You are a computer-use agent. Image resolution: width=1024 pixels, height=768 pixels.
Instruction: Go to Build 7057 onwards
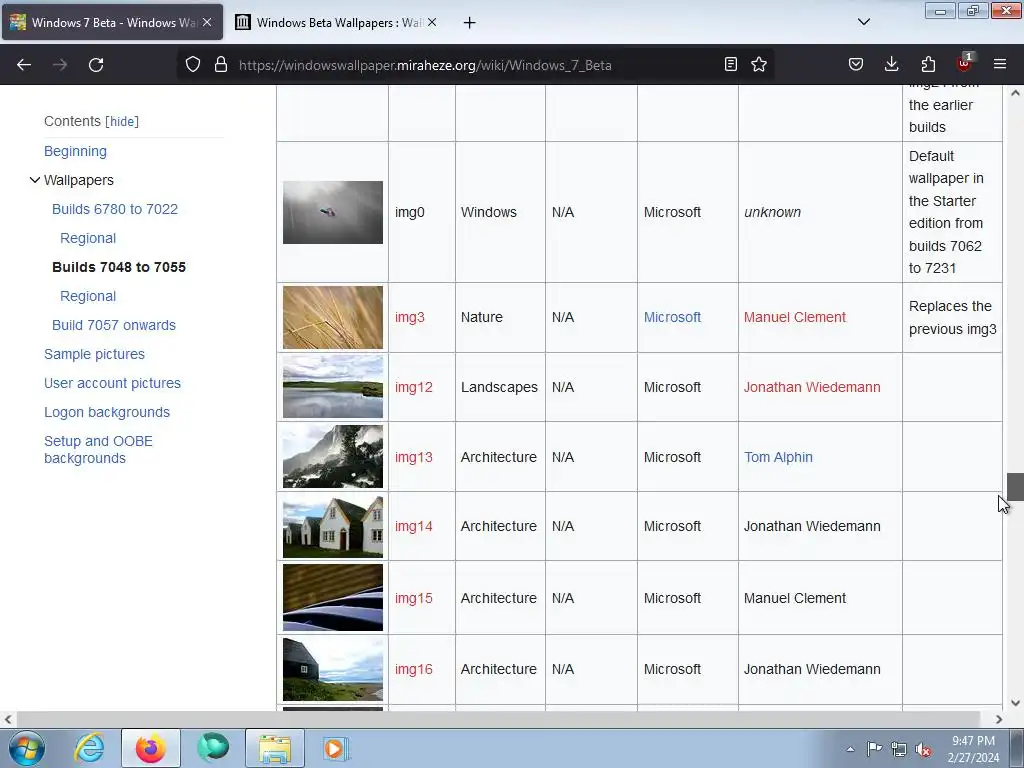(x=114, y=325)
